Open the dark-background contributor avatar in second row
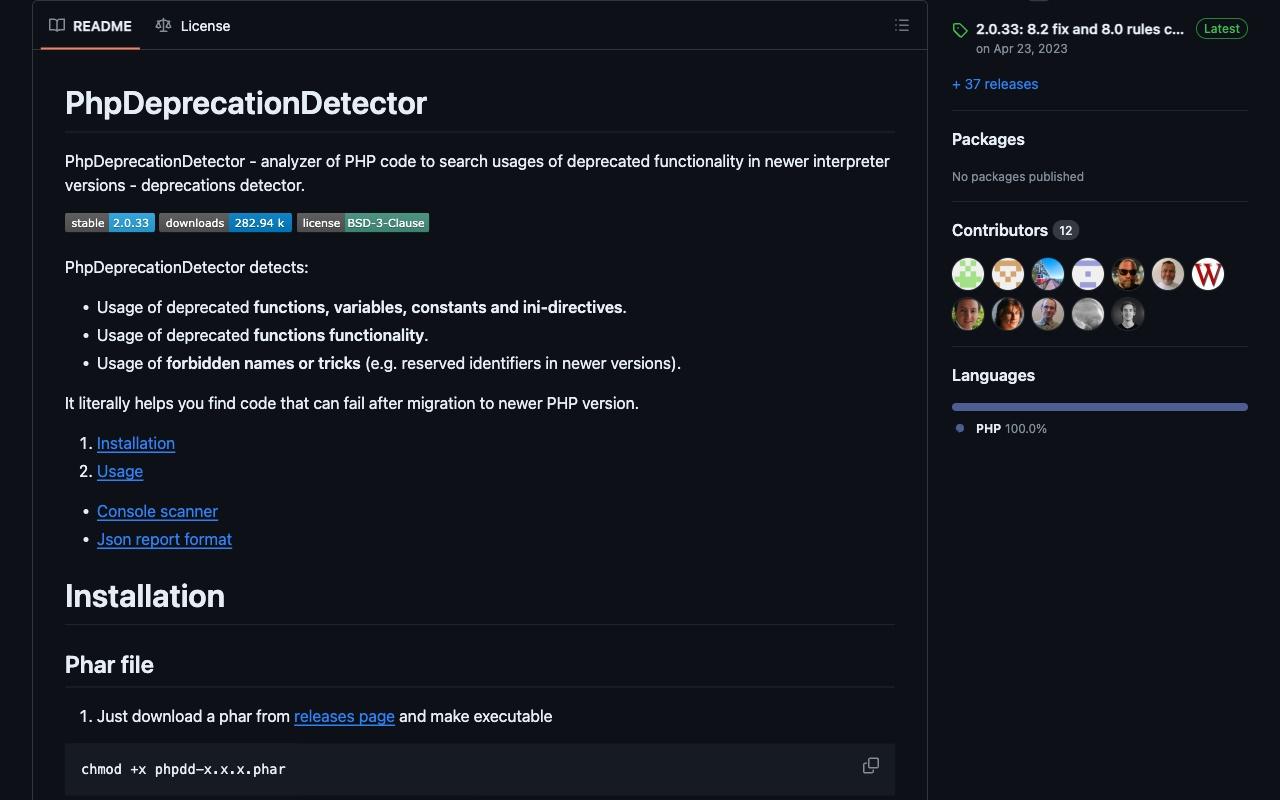Image resolution: width=1280 pixels, height=800 pixels. click(1128, 314)
